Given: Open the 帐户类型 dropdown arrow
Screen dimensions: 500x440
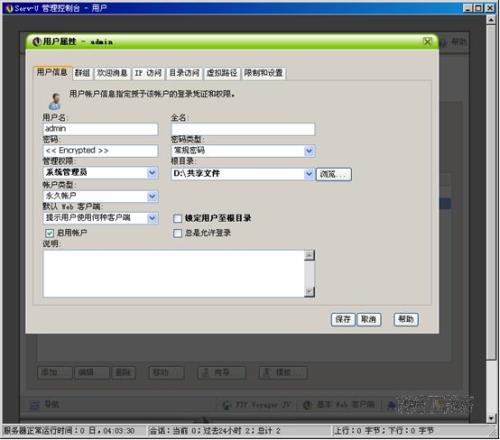Looking at the screenshot, I should click(x=152, y=196).
